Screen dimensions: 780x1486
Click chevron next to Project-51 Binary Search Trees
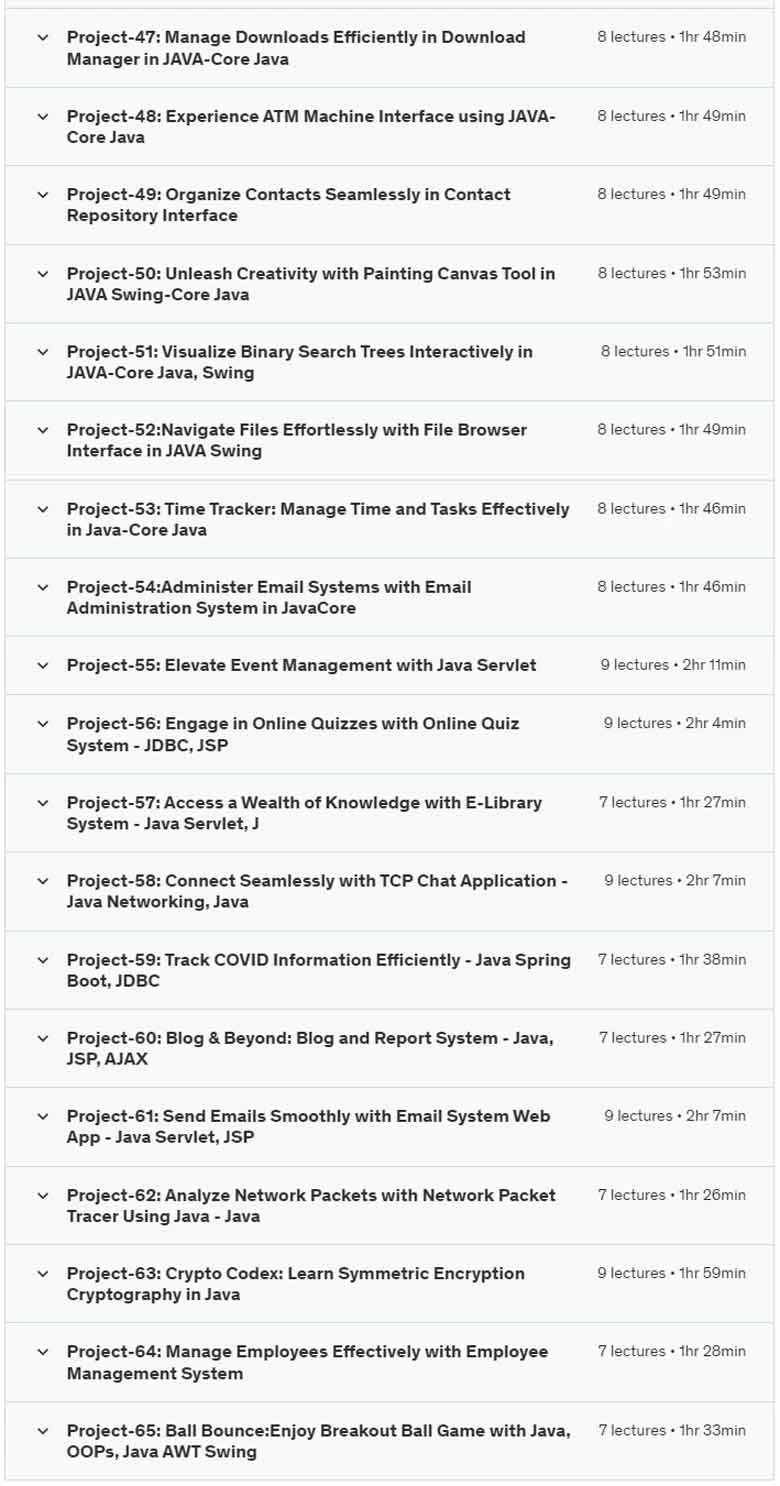click(x=42, y=351)
